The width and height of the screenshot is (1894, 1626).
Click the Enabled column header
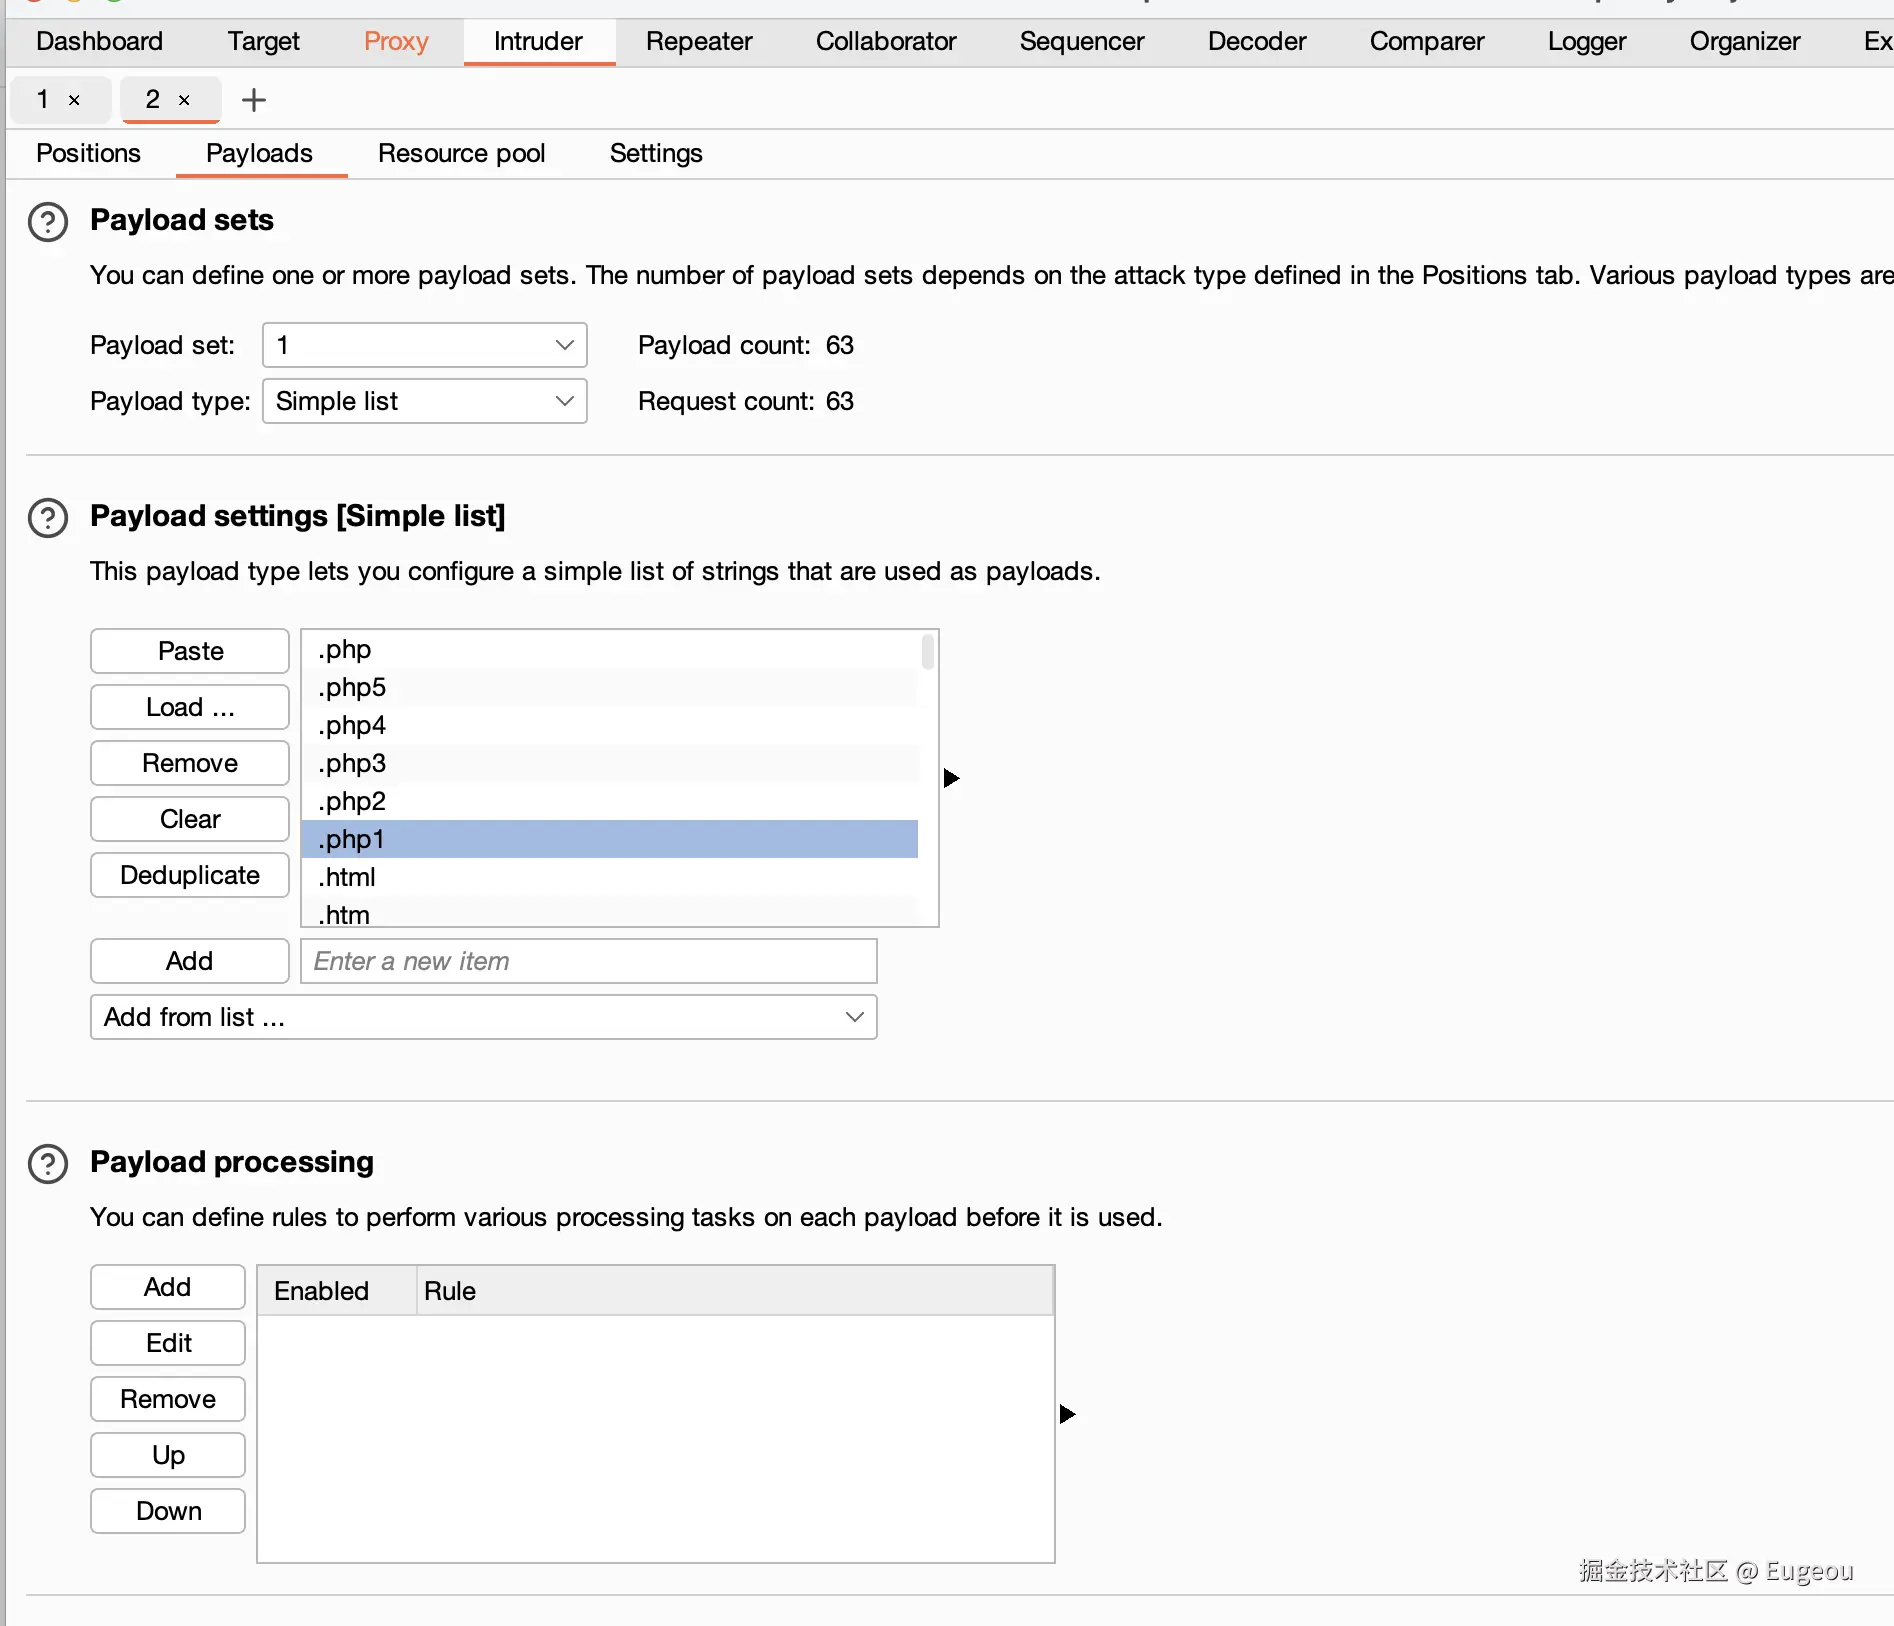point(337,1291)
